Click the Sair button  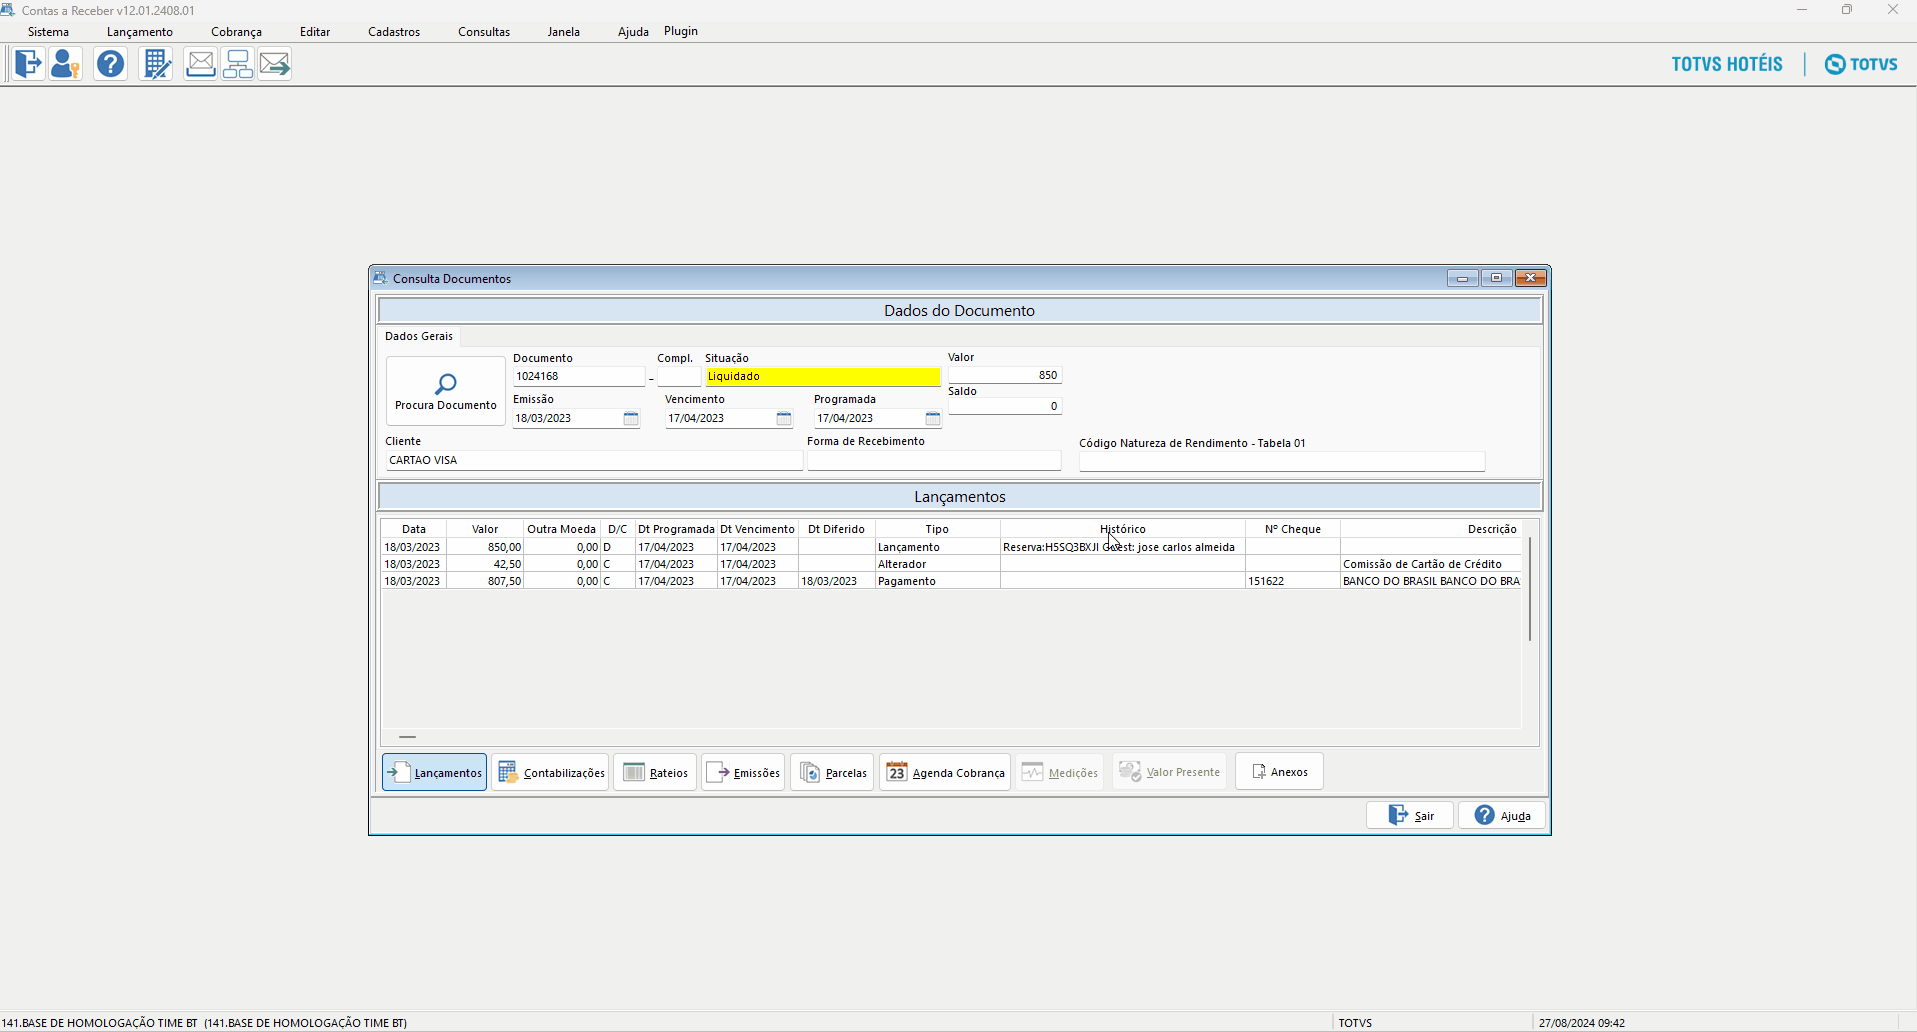click(x=1410, y=815)
